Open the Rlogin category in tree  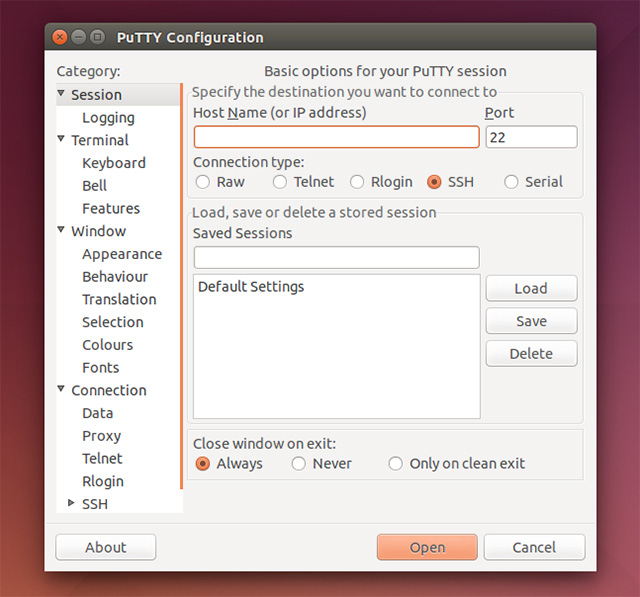coord(103,481)
